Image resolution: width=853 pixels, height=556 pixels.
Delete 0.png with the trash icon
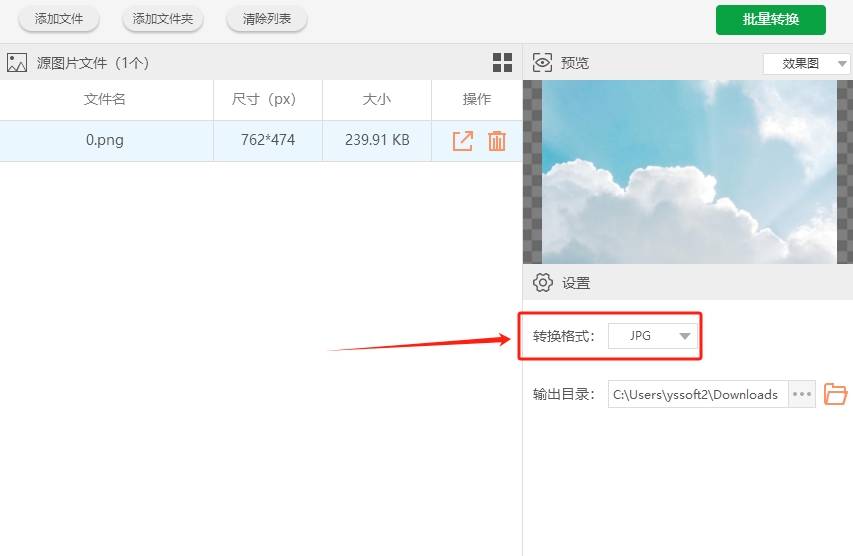coord(497,141)
